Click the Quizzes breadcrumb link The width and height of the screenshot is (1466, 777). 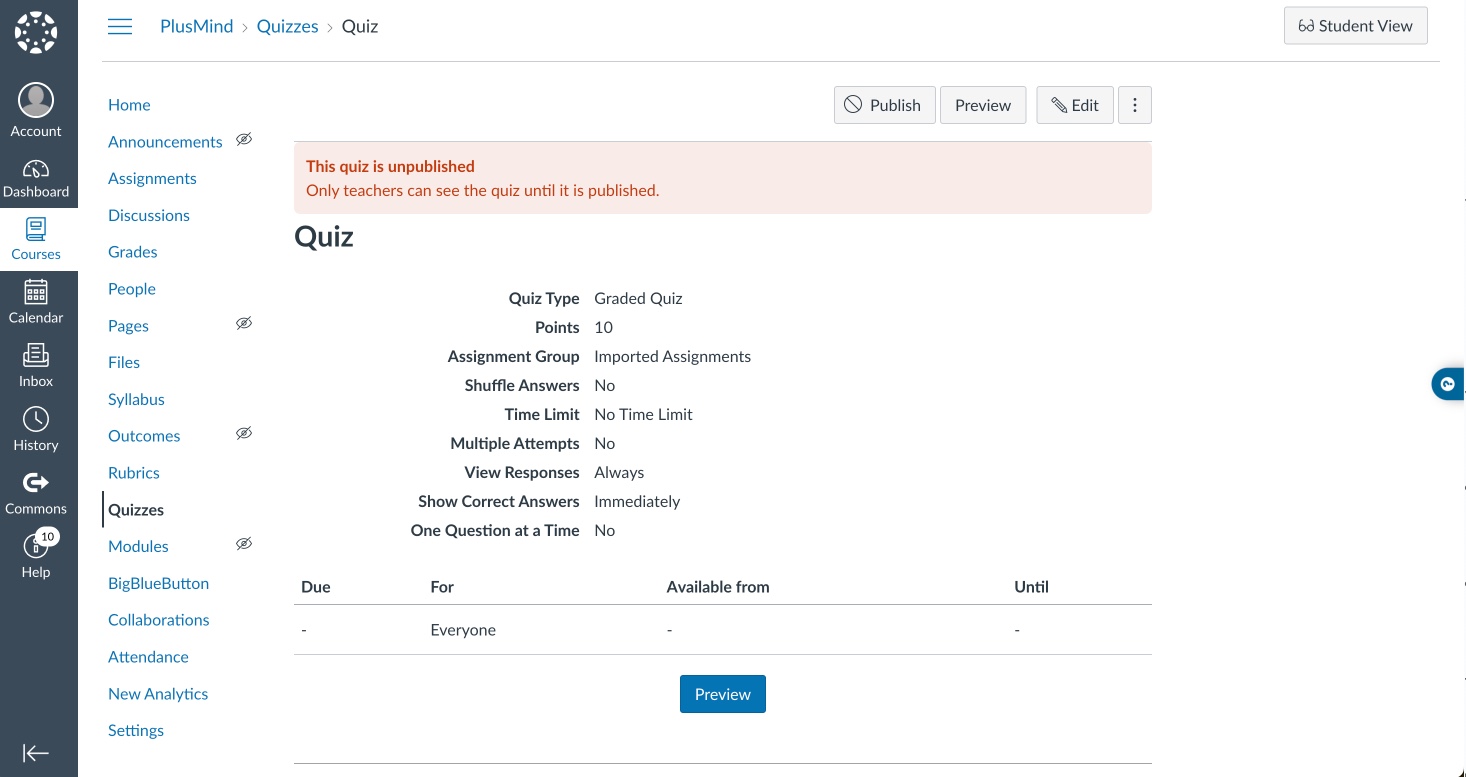tap(287, 27)
